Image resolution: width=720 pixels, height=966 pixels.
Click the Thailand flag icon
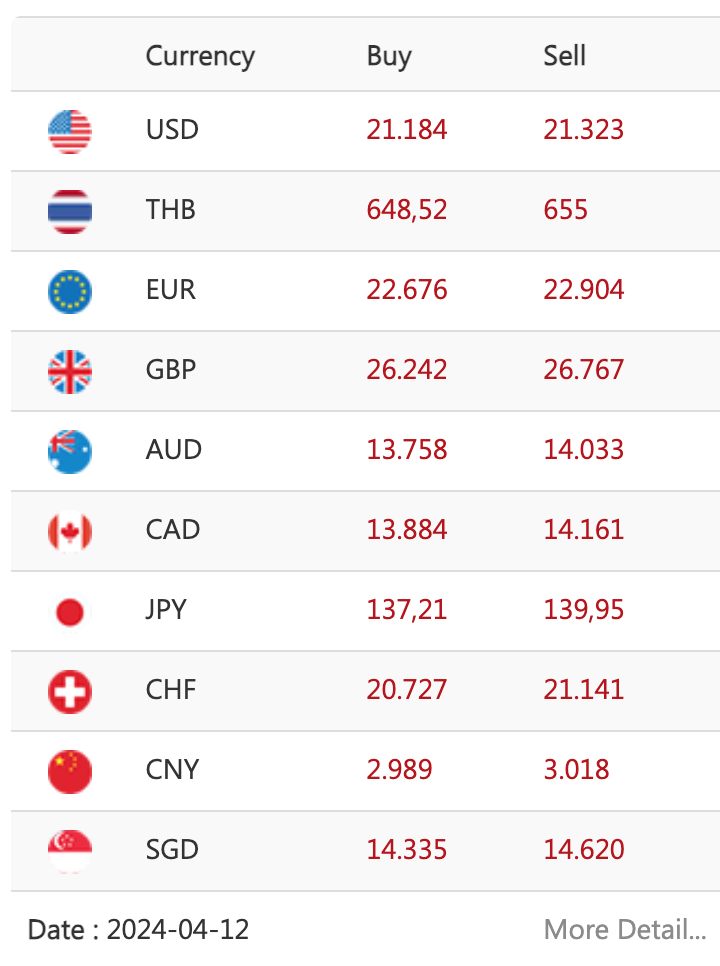tap(70, 211)
